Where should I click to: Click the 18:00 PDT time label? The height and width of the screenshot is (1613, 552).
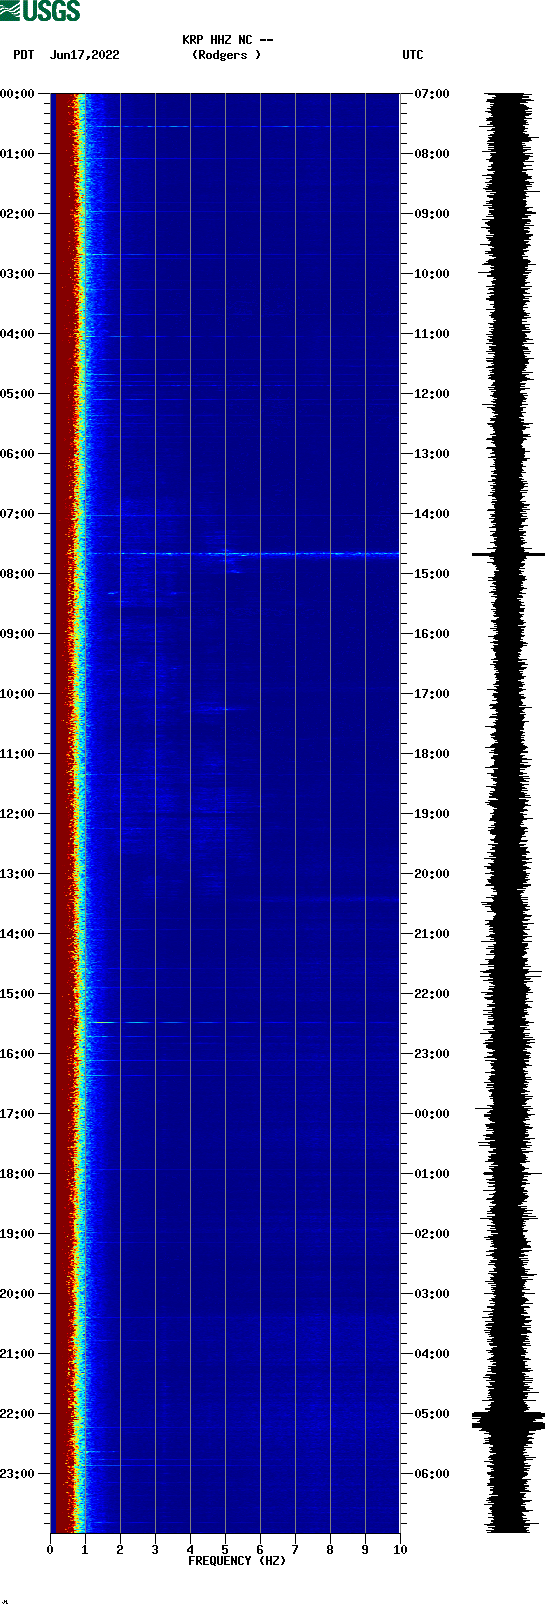18,1174
